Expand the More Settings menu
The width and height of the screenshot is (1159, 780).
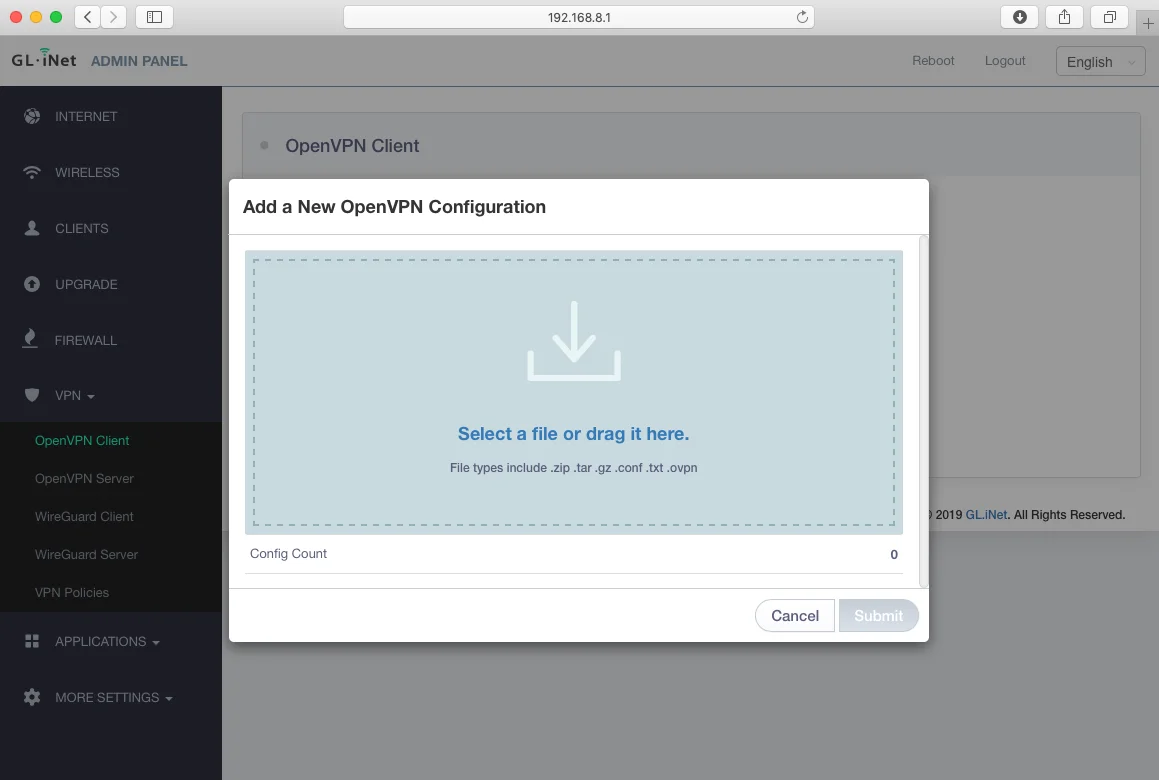[x=113, y=697]
